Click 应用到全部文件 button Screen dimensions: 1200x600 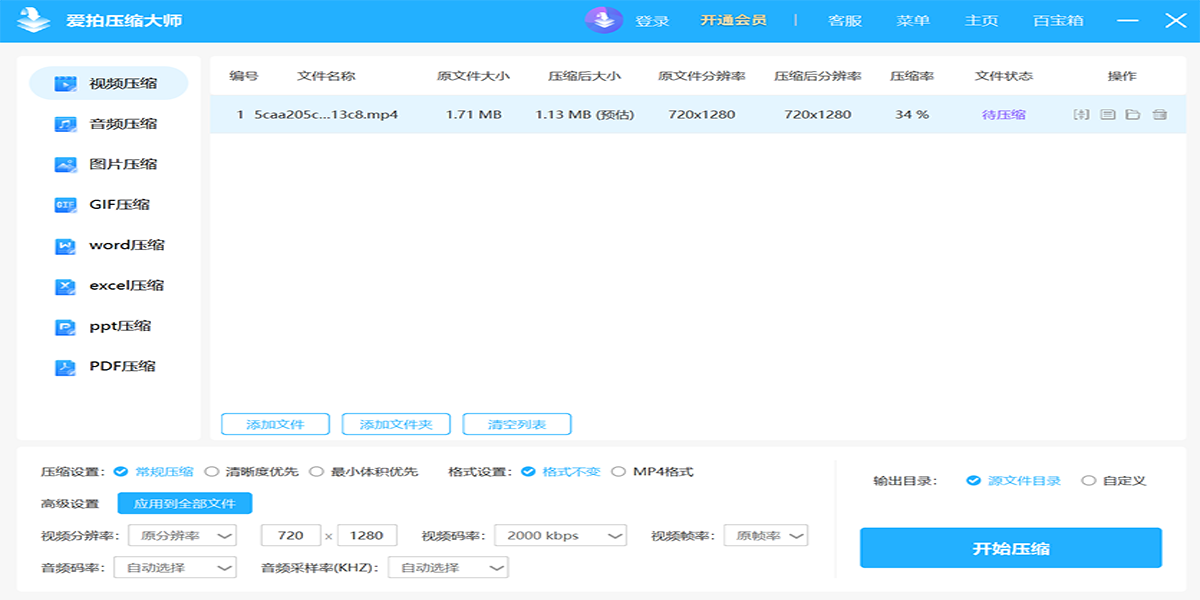coord(185,503)
